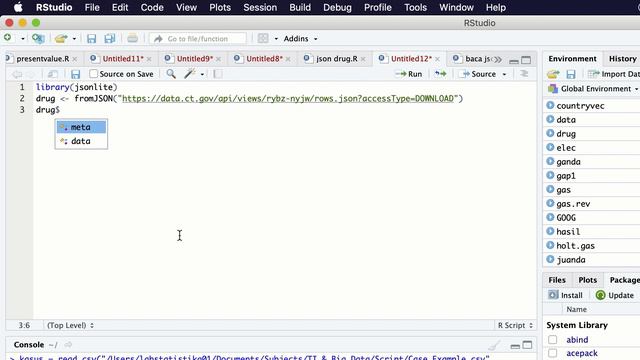Viewport: 640px width, 360px height.
Task: Open the Plots tab
Action: click(587, 280)
